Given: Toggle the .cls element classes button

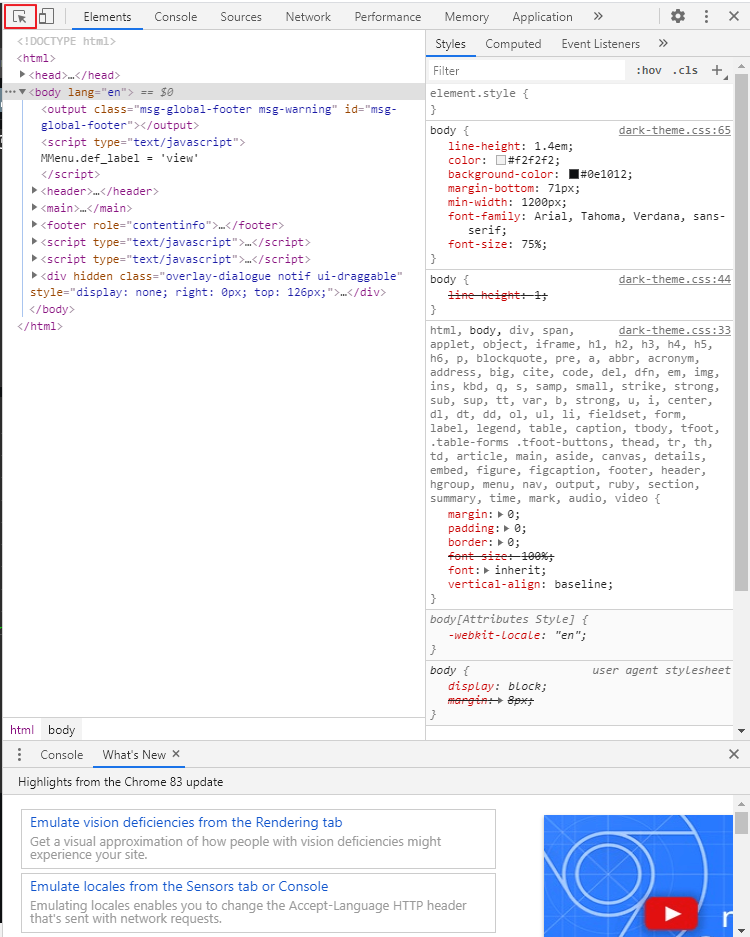Looking at the screenshot, I should pyautogui.click(x=685, y=71).
